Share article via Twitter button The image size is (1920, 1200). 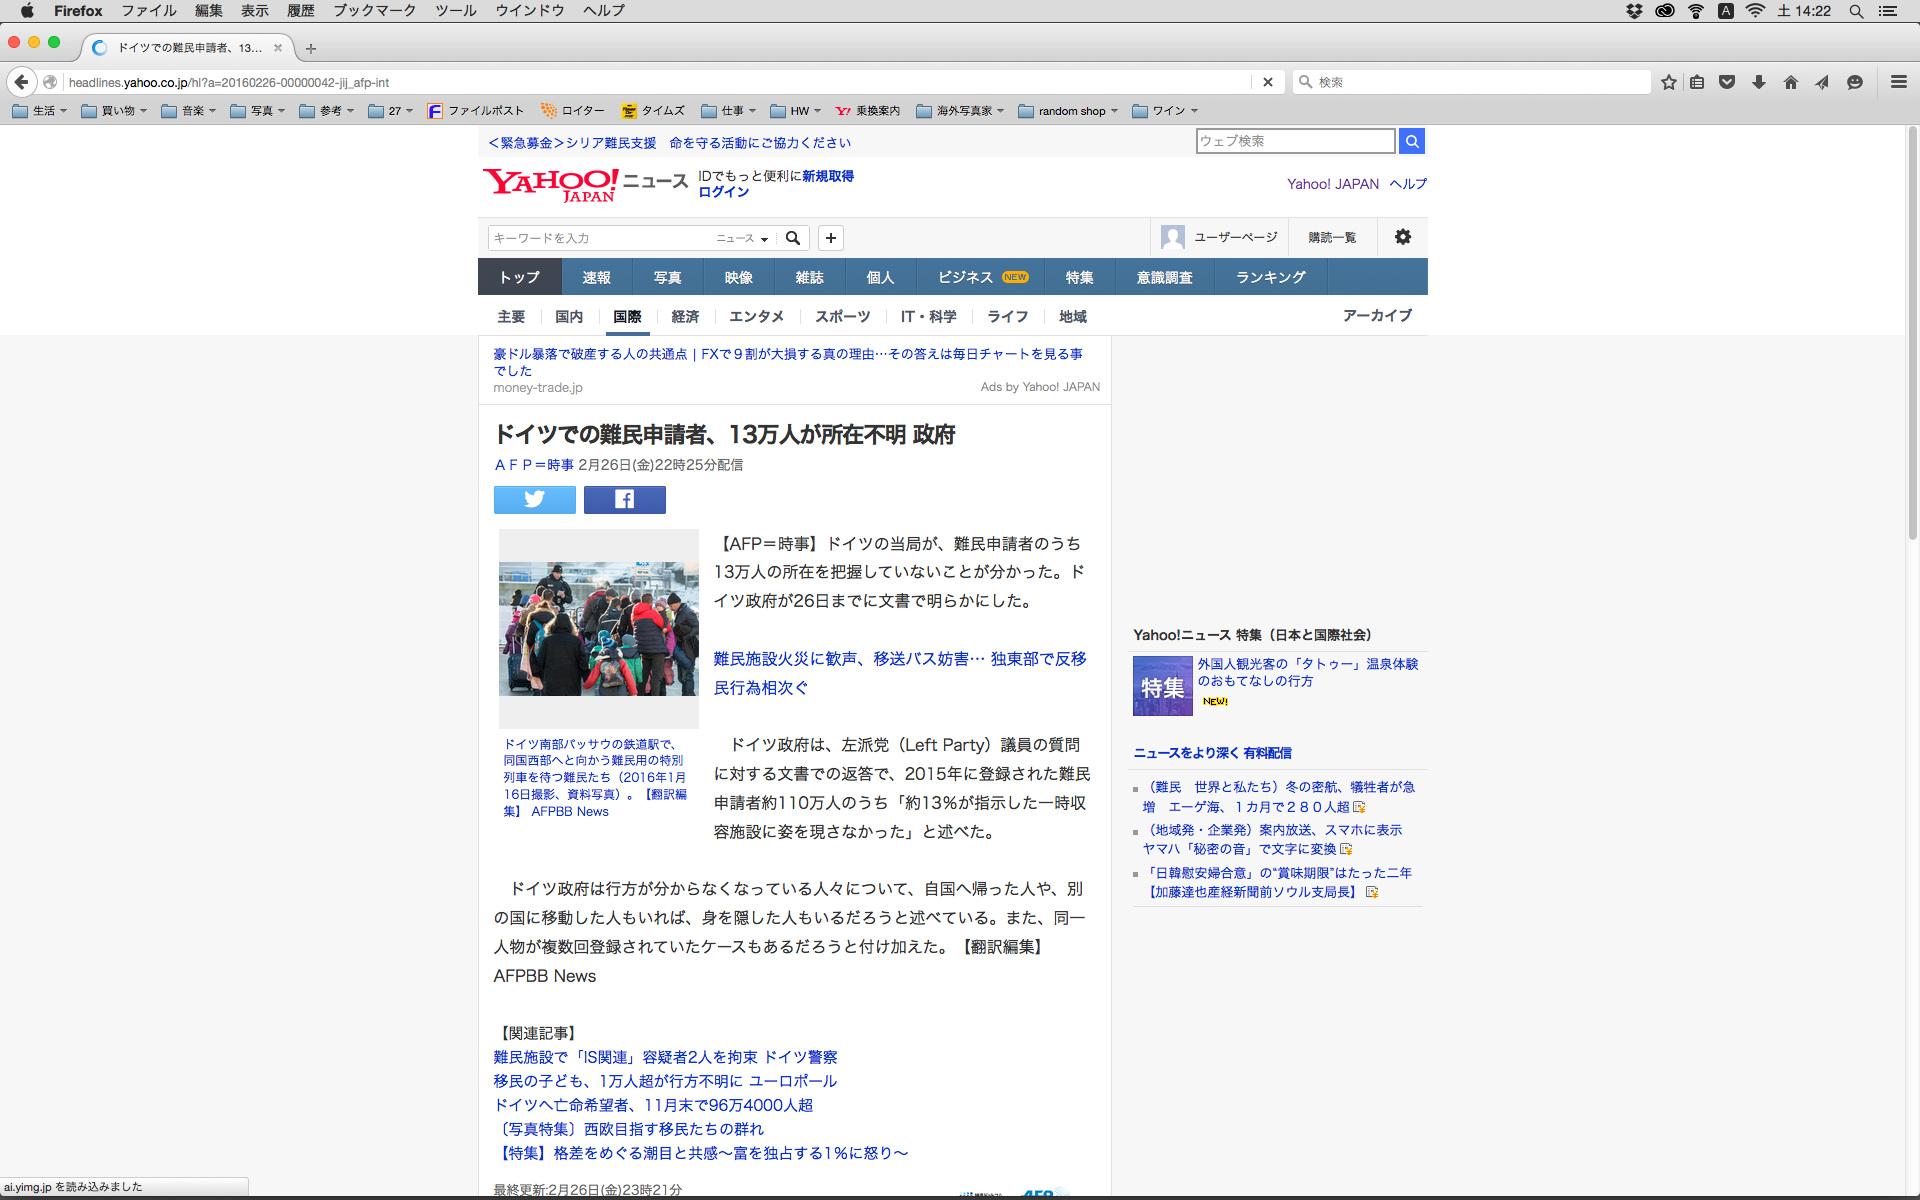(x=534, y=499)
